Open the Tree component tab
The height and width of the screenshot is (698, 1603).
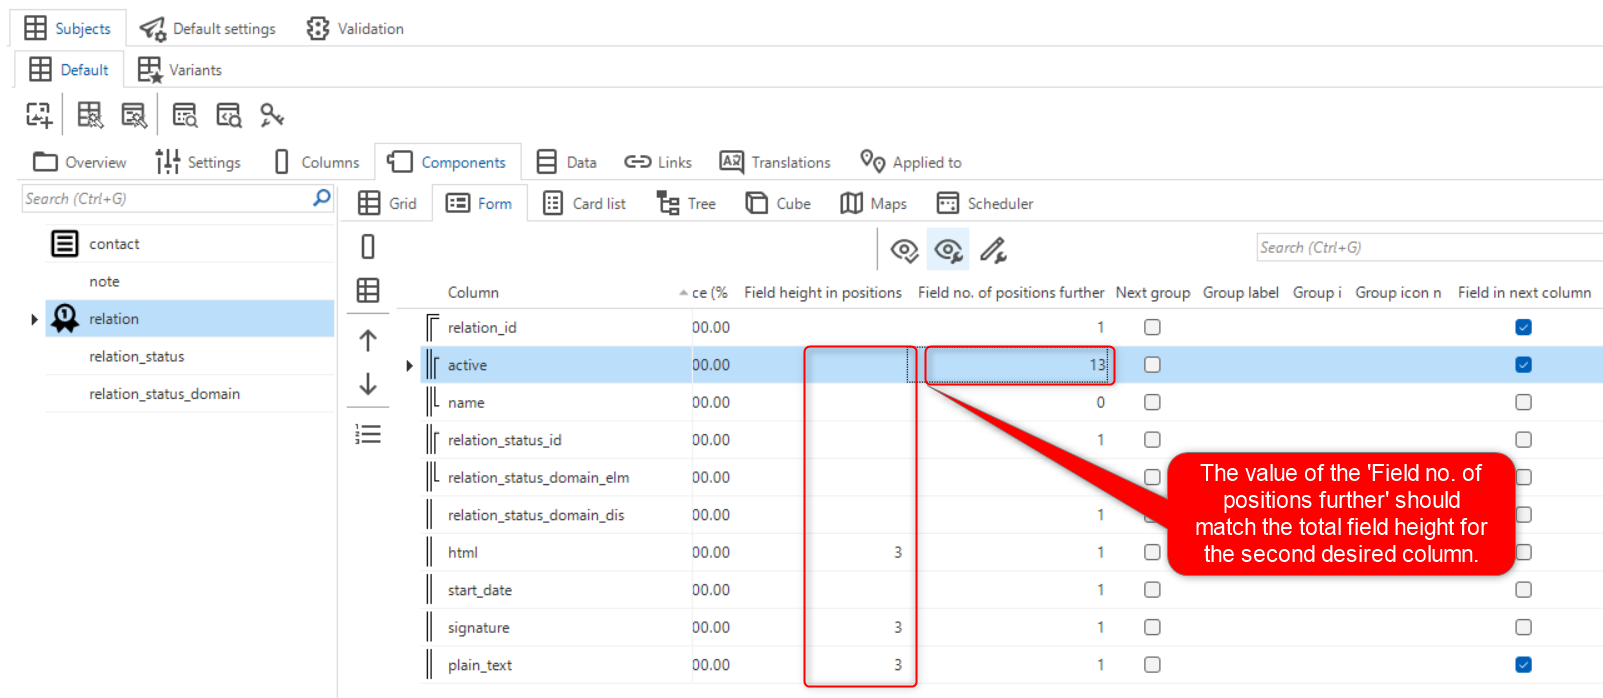click(x=686, y=203)
